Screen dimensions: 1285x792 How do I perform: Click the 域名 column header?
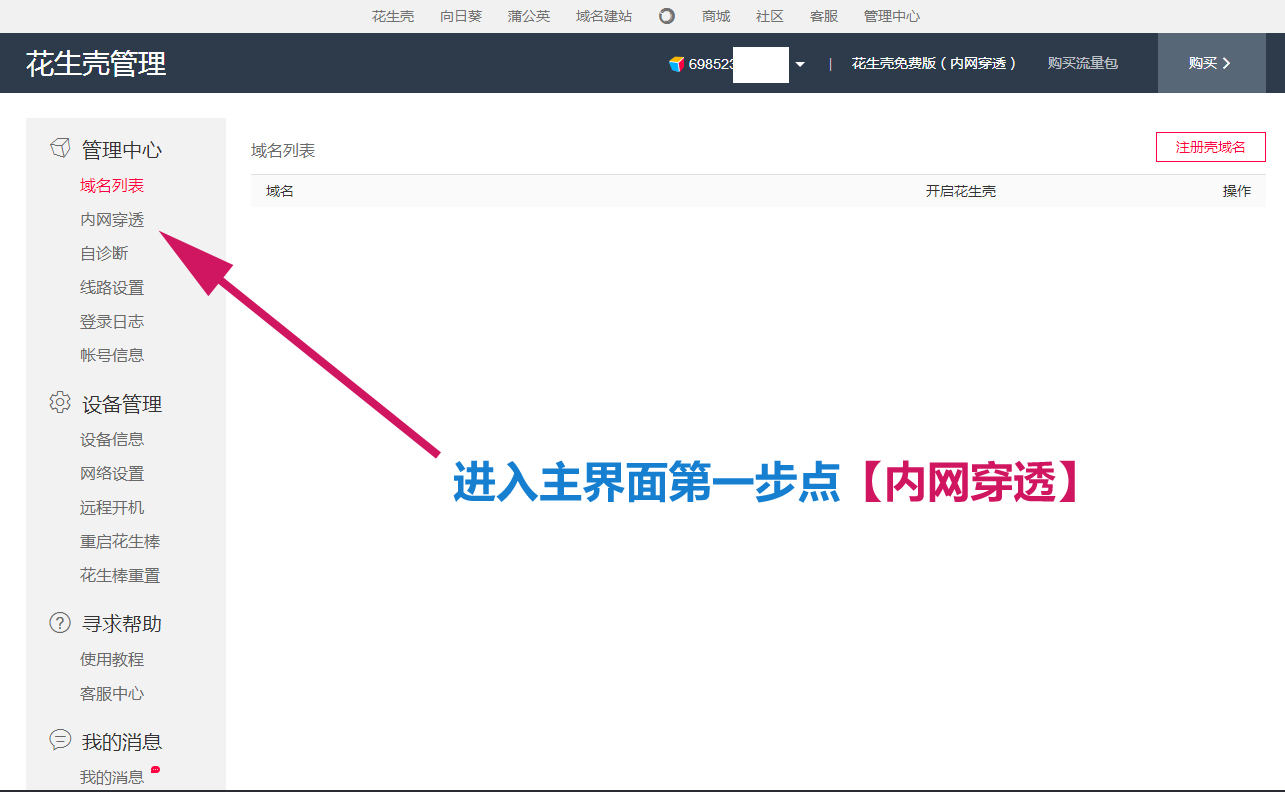280,191
